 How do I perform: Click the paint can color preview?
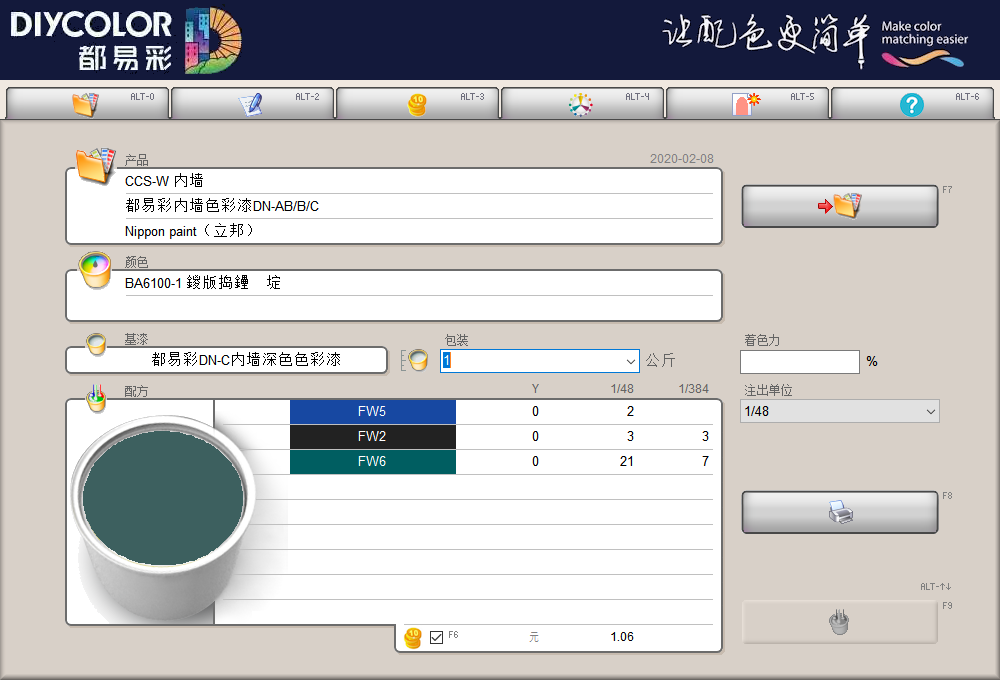163,499
